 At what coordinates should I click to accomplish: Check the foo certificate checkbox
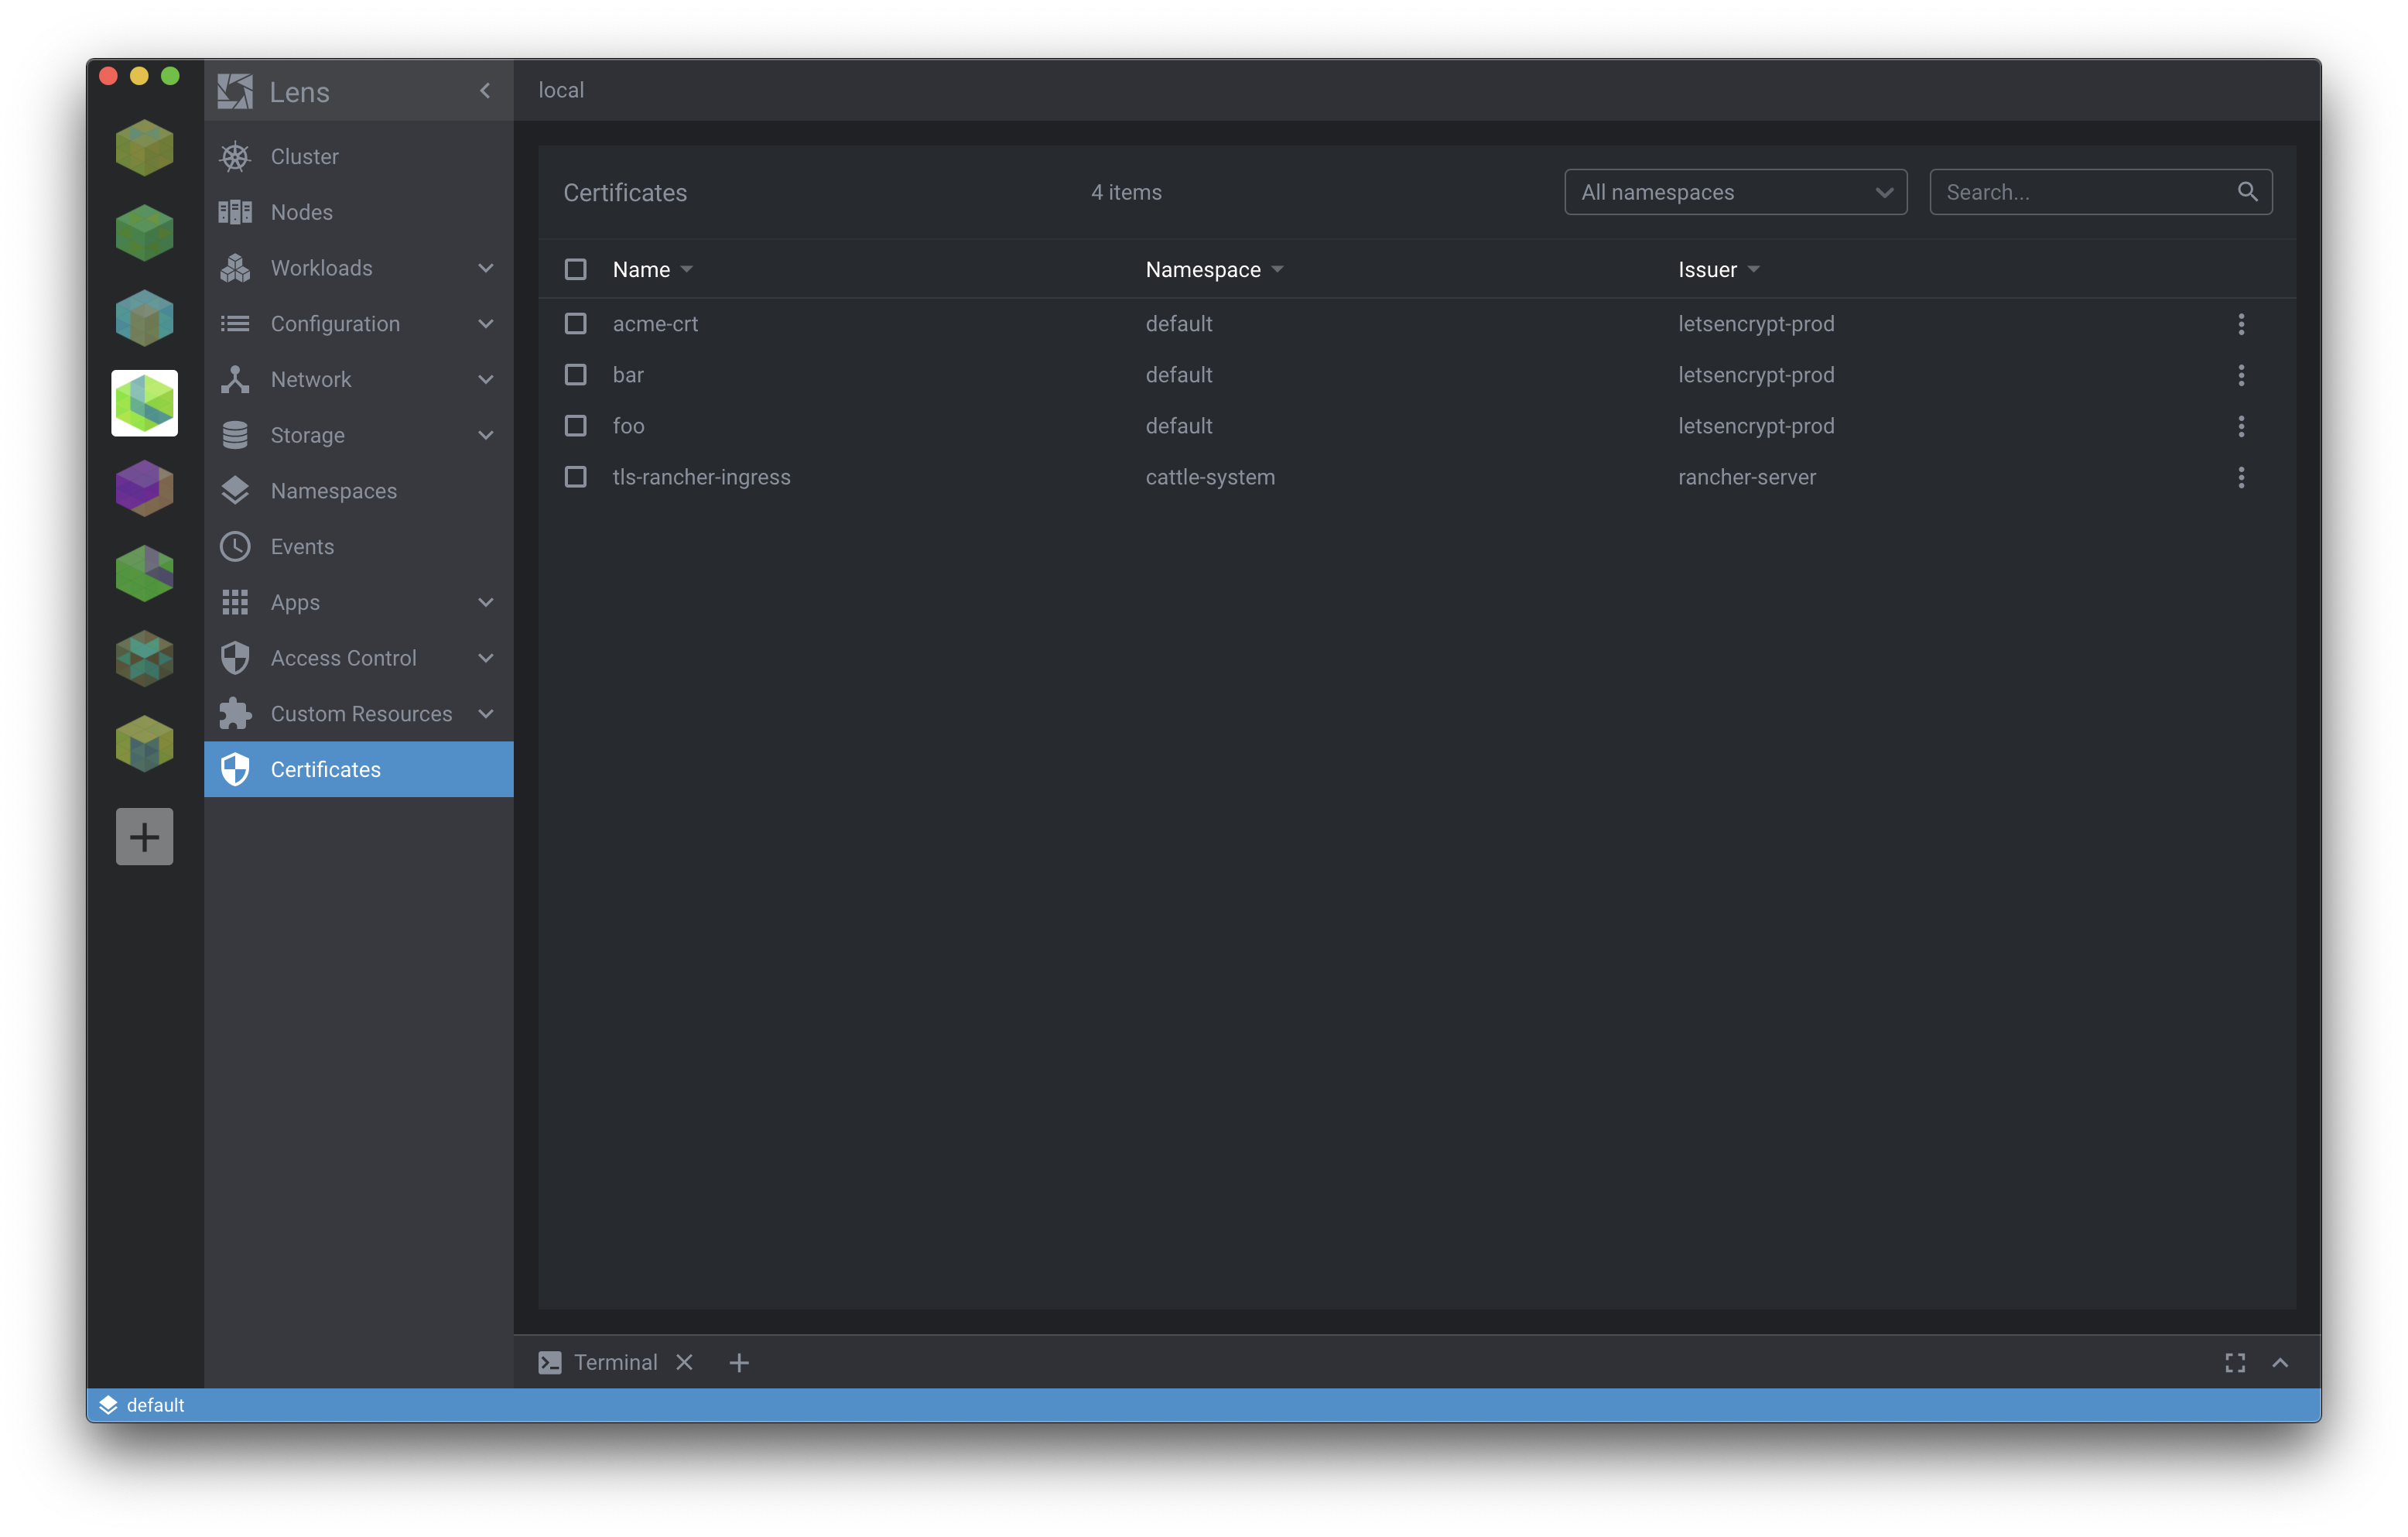(575, 426)
